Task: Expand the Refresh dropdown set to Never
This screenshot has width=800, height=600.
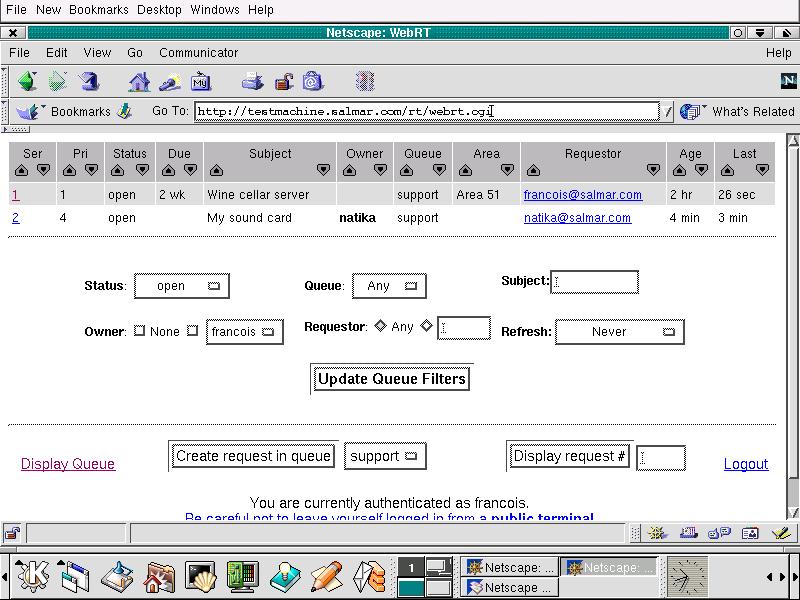Action: 619,332
